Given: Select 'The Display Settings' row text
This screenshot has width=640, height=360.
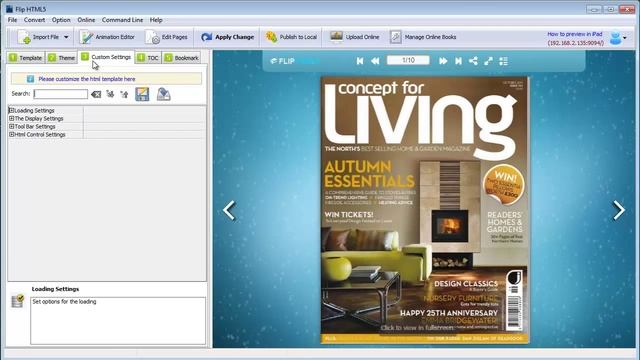Looking at the screenshot, I should click(39, 118).
